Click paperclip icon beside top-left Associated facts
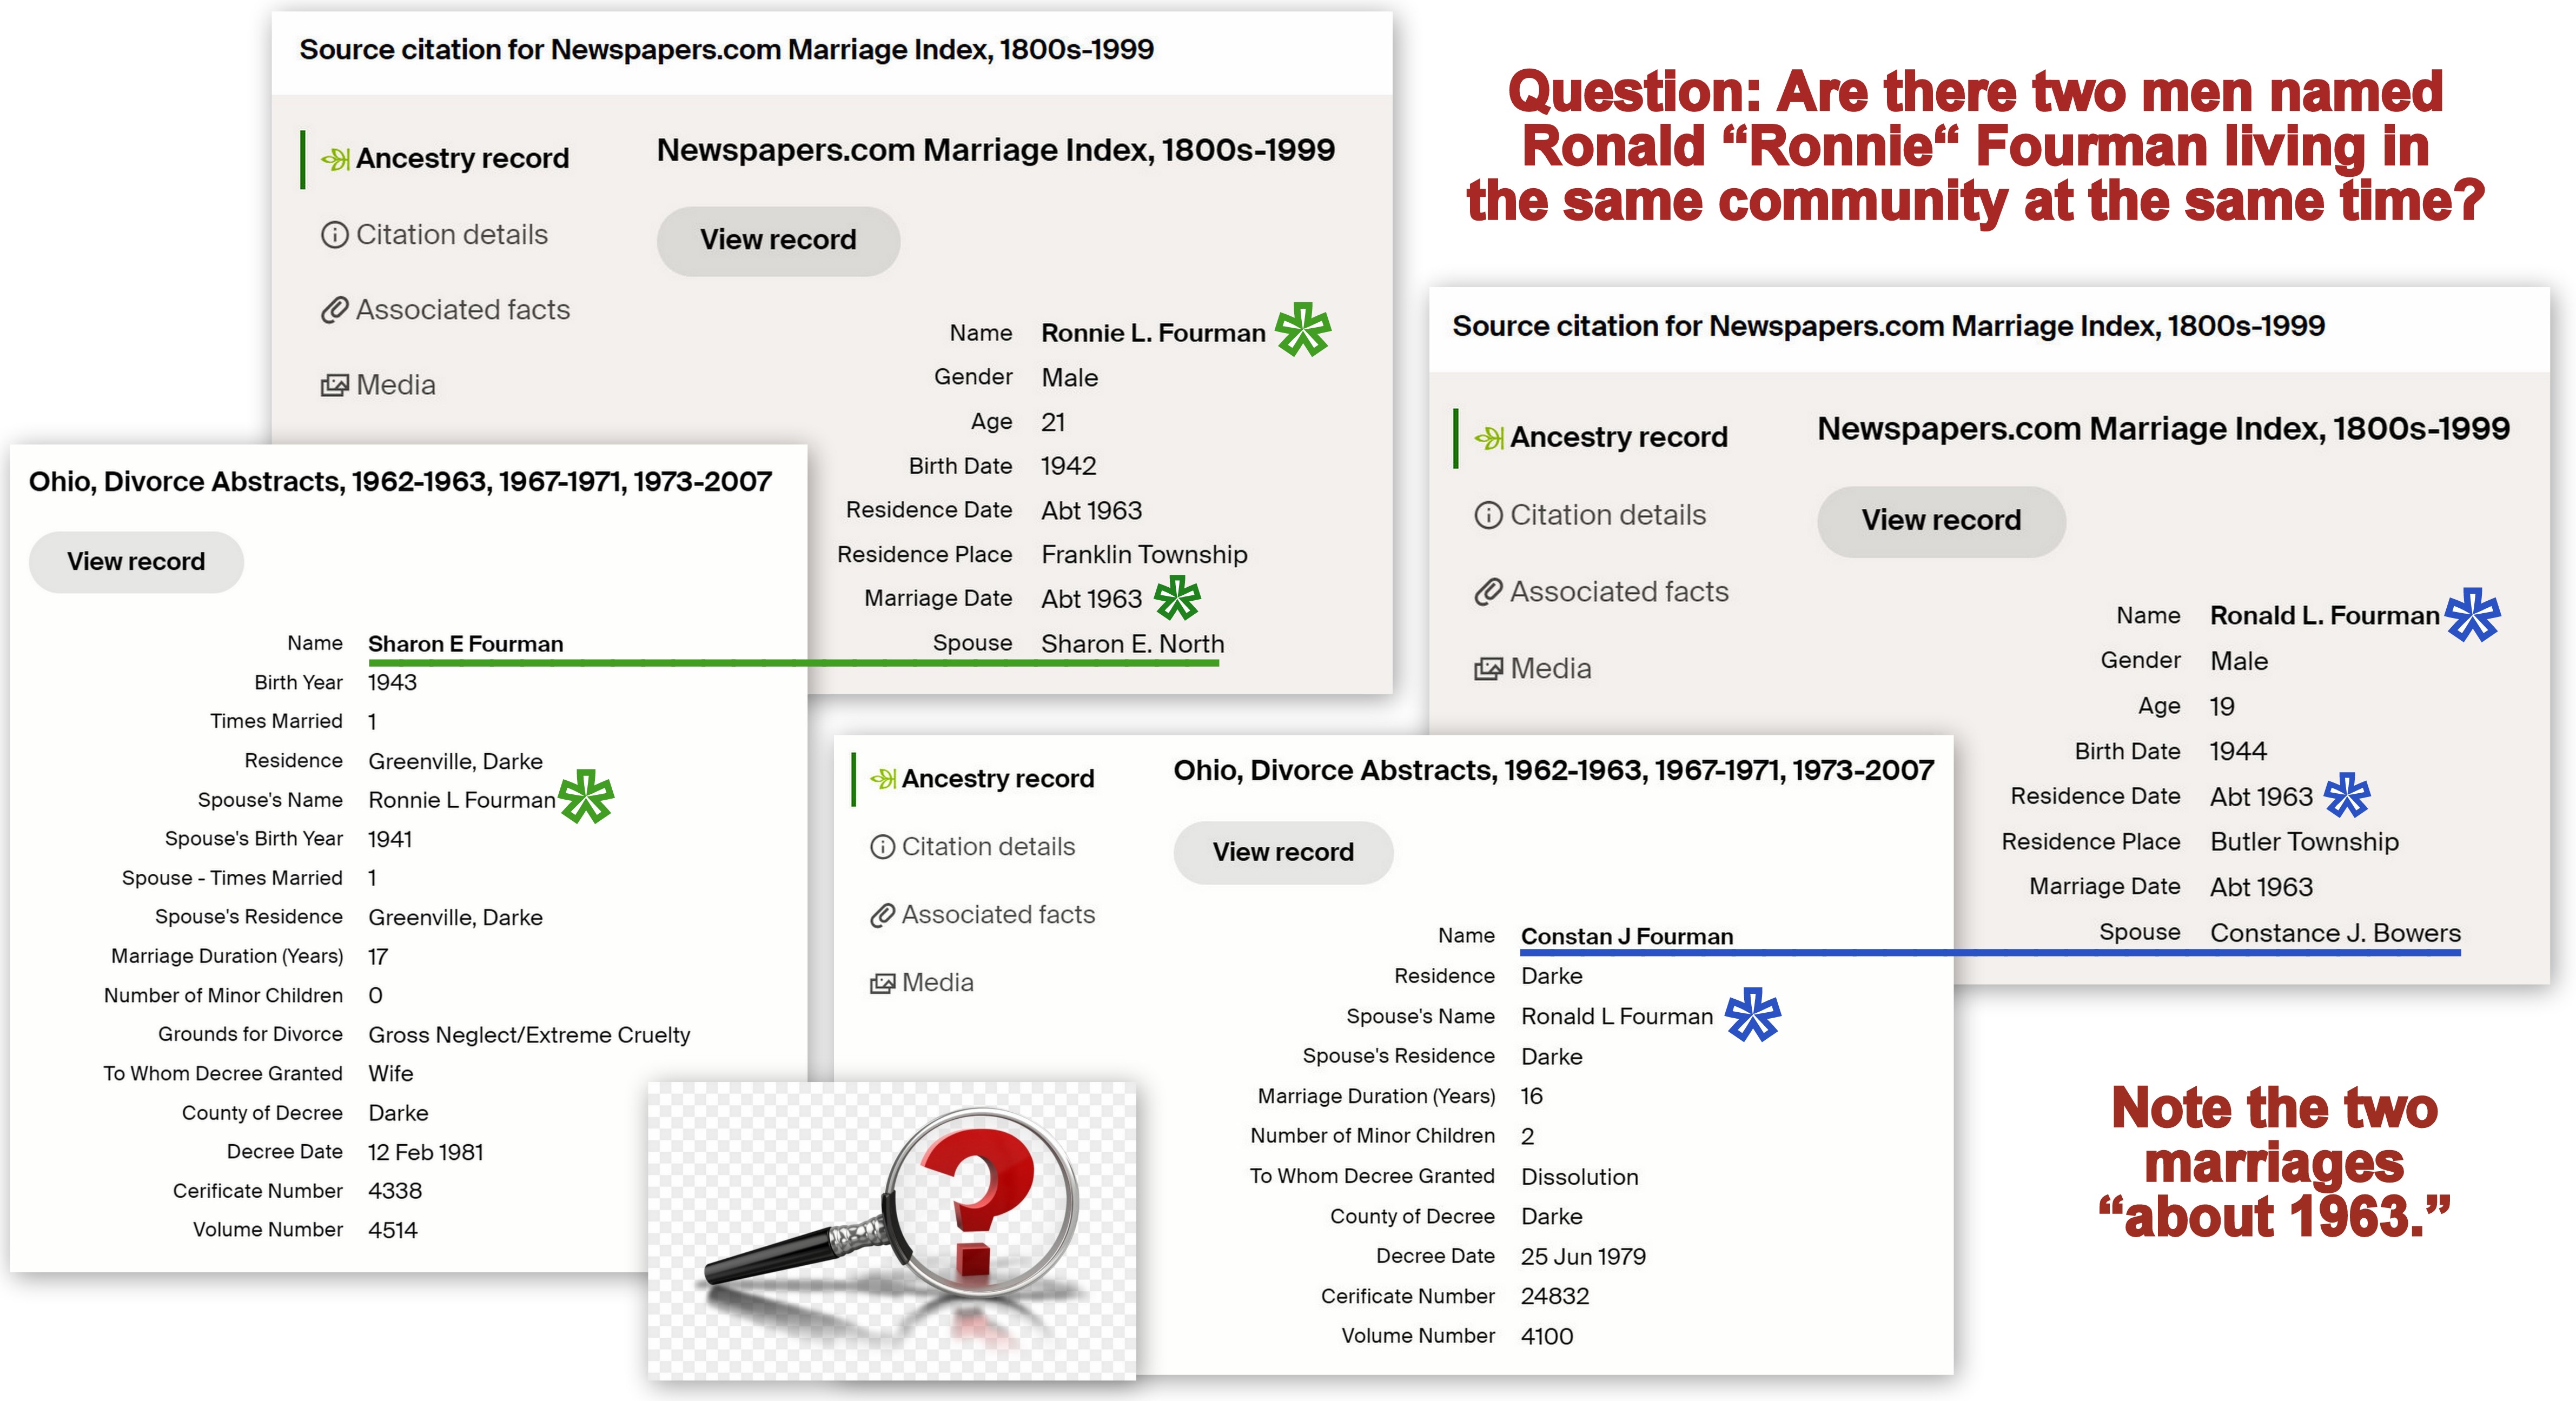2576x1401 pixels. tap(334, 310)
